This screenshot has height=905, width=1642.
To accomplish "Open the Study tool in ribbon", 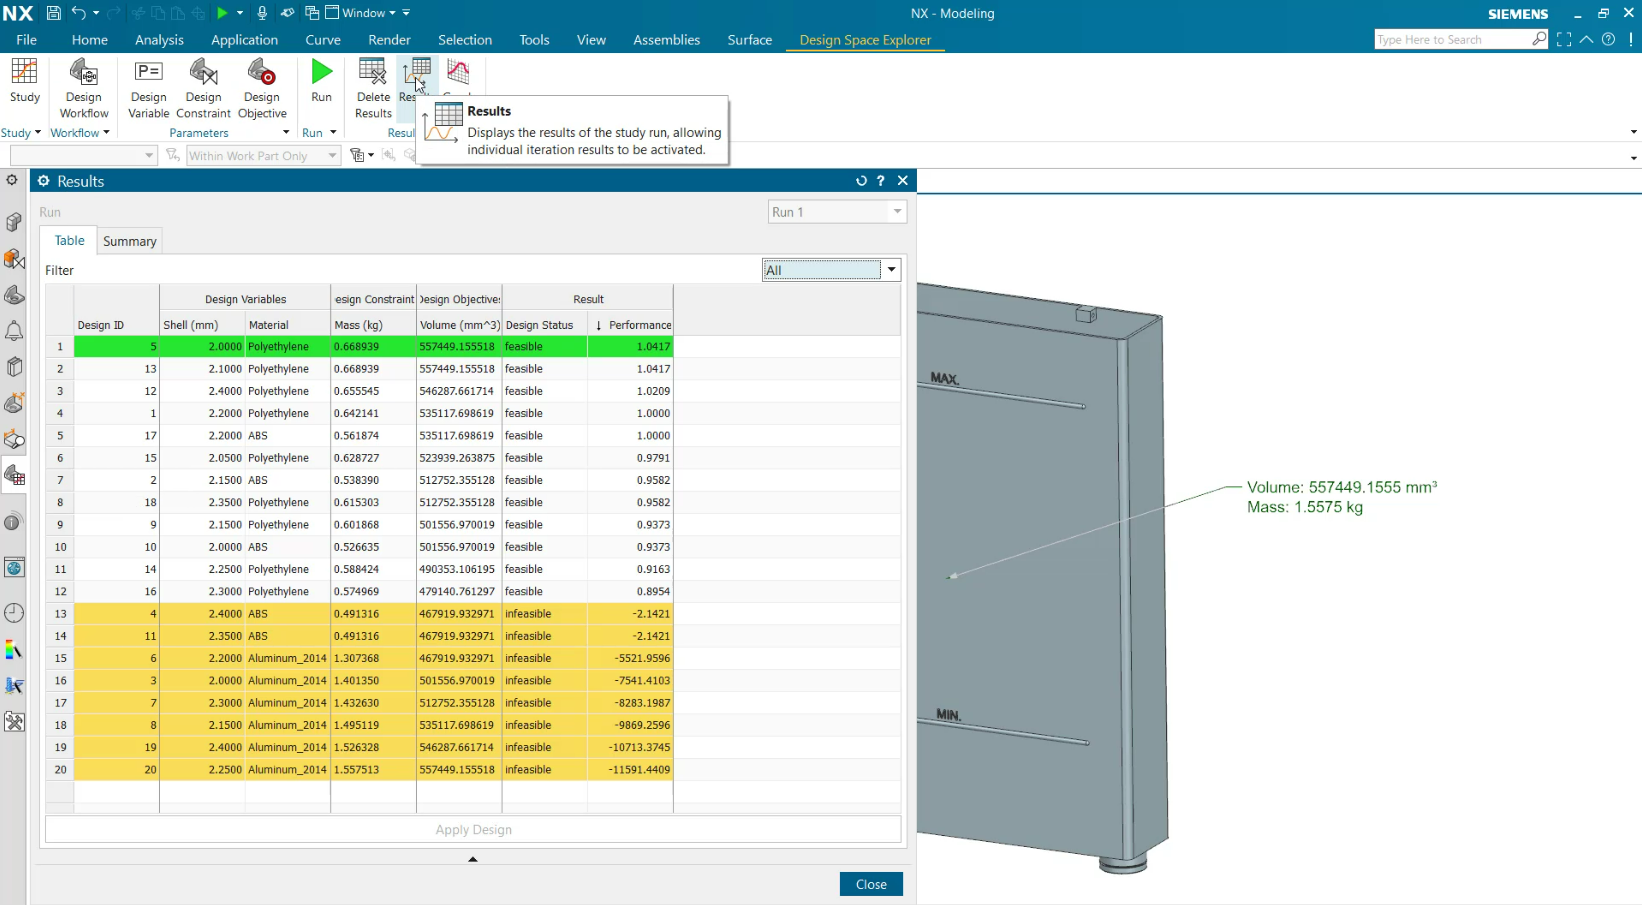I will (x=24, y=80).
